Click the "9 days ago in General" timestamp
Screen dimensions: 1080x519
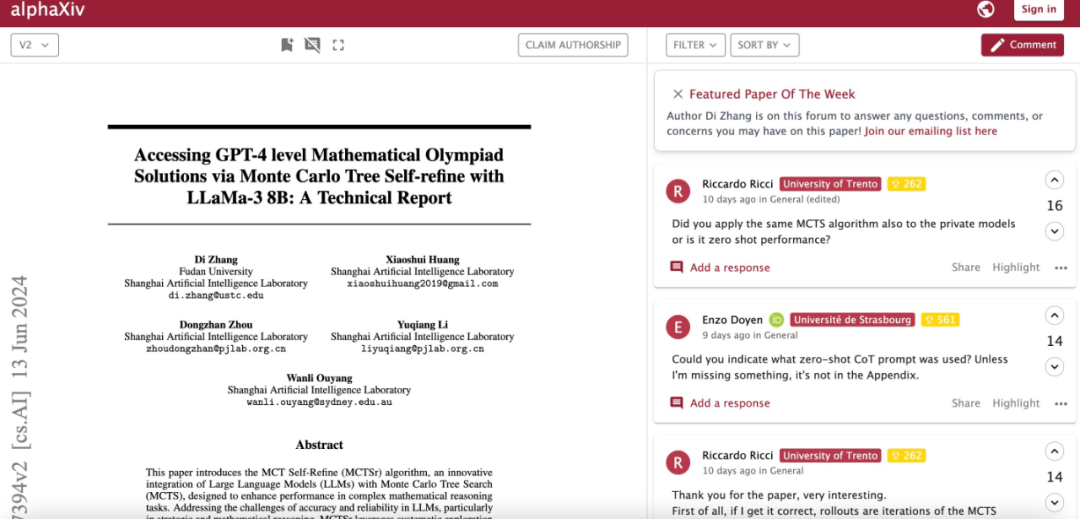tap(749, 335)
